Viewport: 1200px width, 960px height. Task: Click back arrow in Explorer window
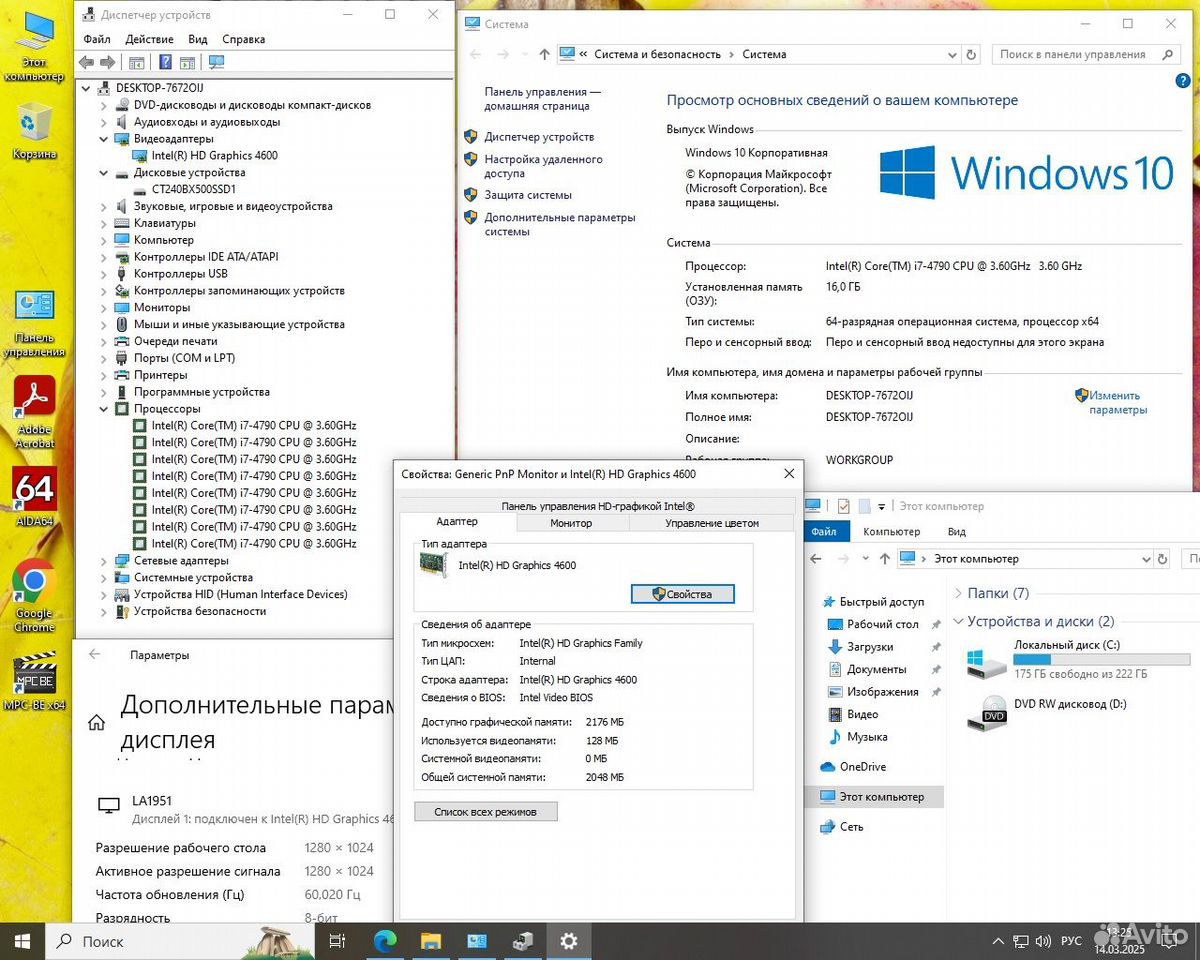click(816, 559)
